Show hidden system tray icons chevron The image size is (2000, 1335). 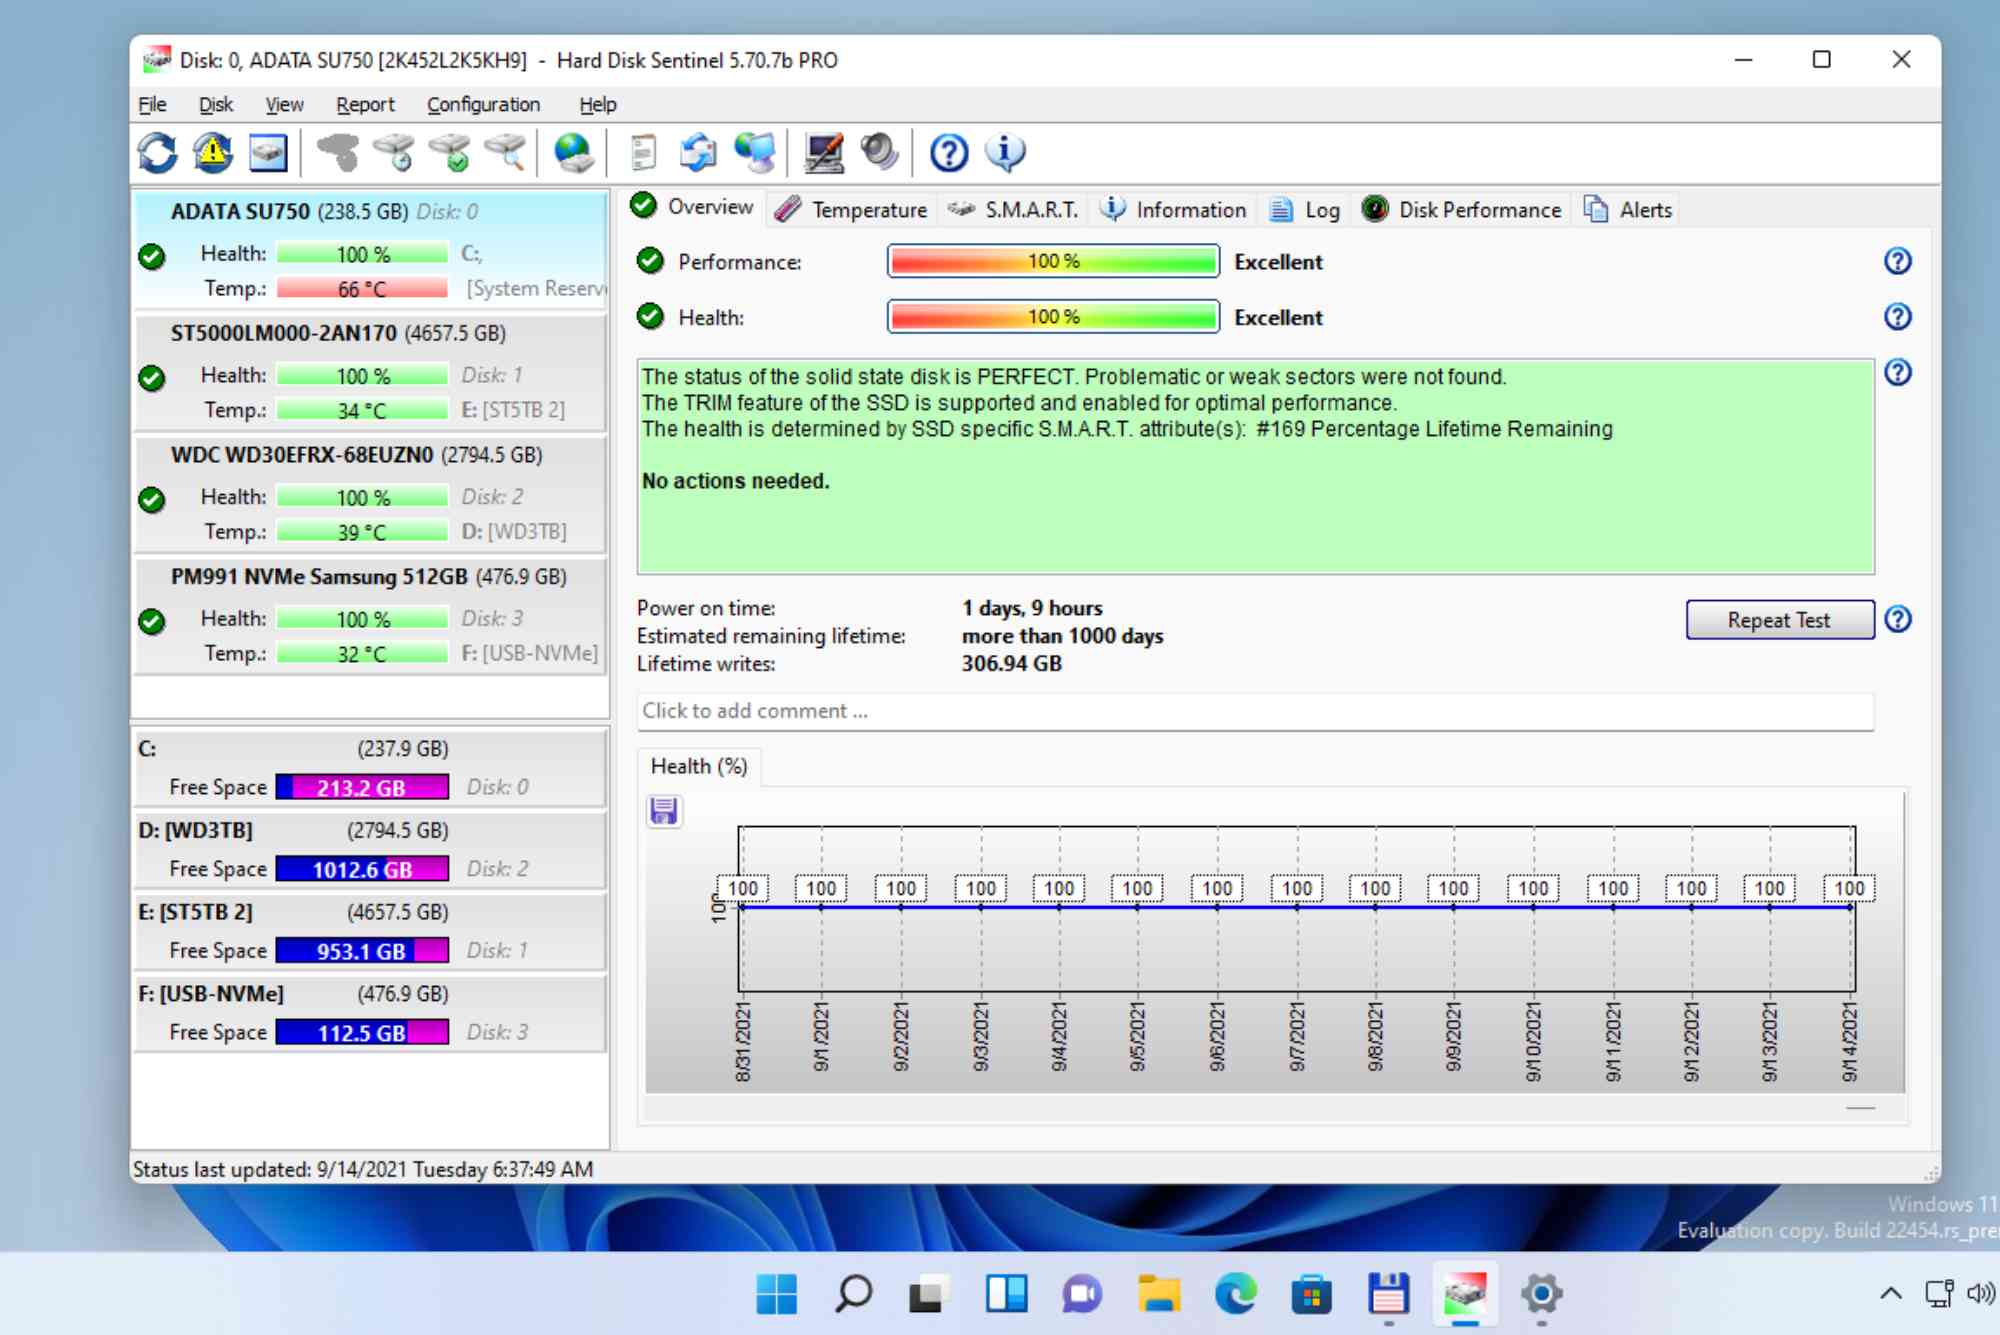[1890, 1294]
